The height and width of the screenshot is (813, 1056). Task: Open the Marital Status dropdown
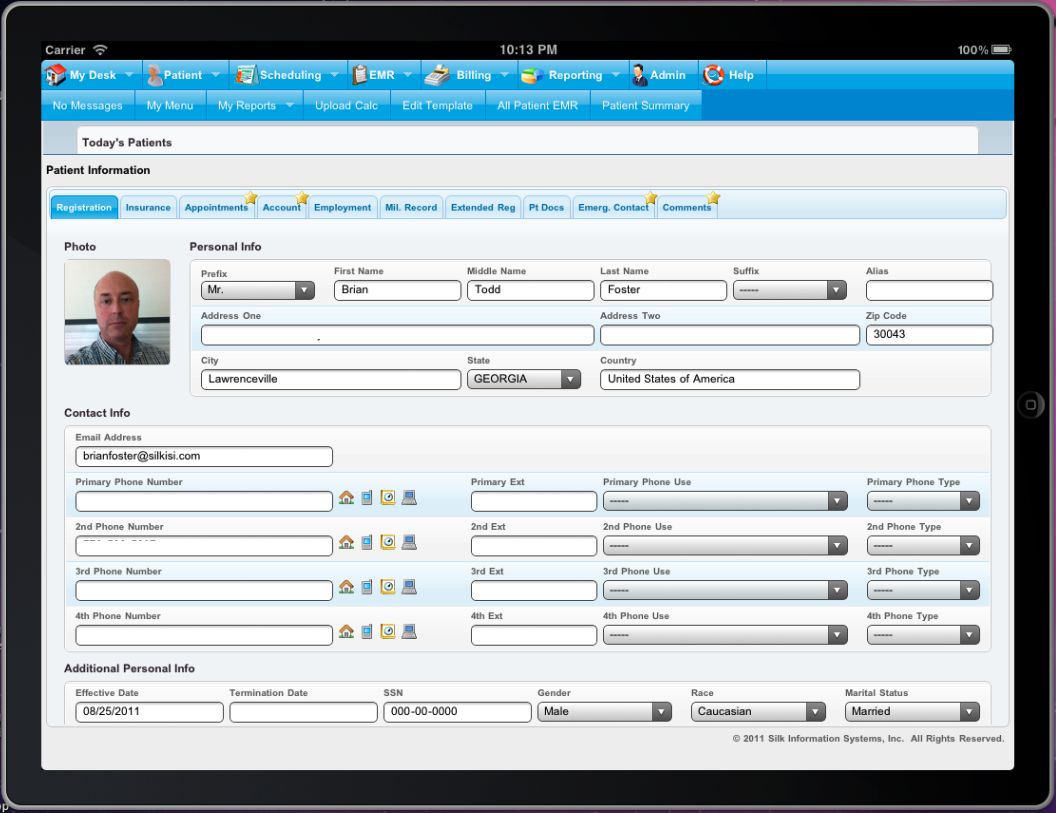coord(912,712)
